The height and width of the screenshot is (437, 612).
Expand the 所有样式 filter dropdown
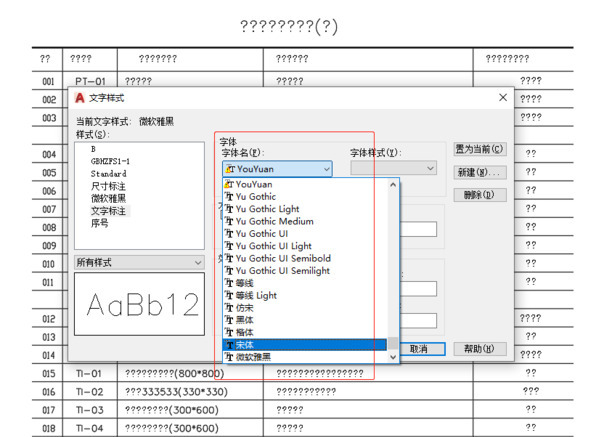pos(139,263)
